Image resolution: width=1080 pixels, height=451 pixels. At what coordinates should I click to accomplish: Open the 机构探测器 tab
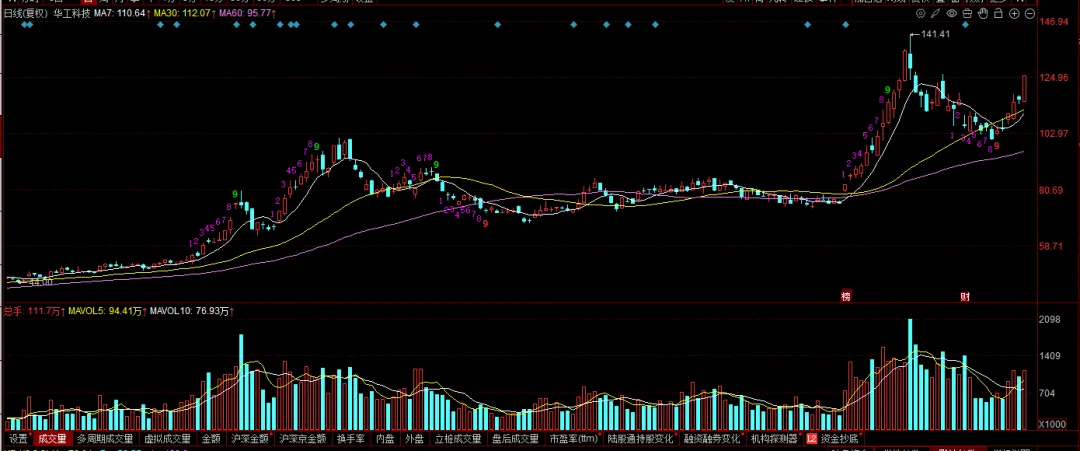[774, 439]
